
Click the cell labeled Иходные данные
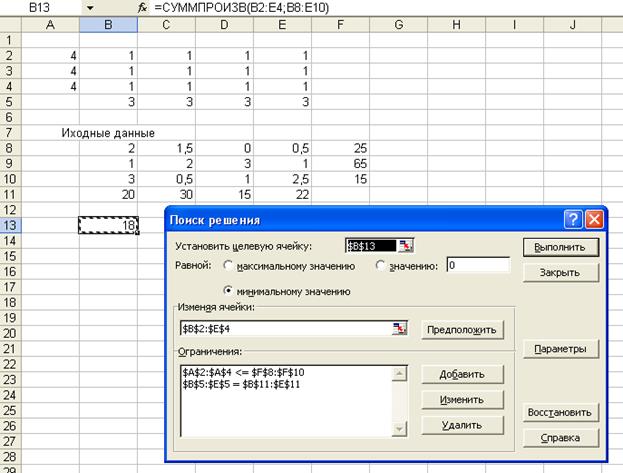(108, 133)
